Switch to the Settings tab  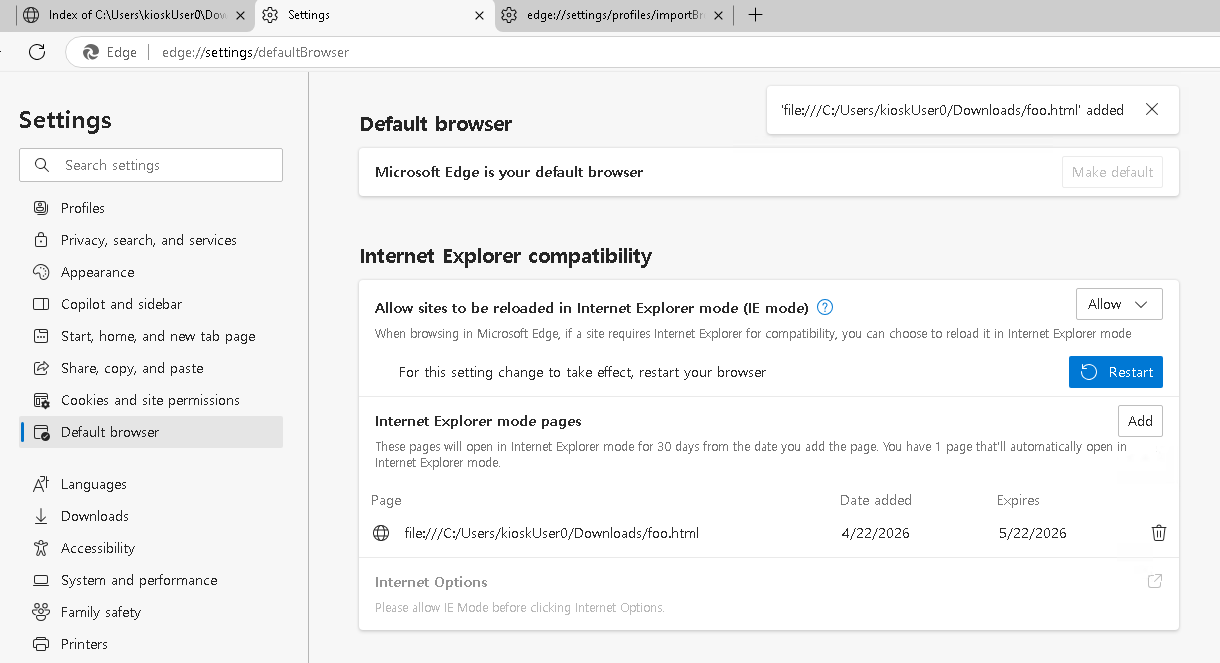373,15
